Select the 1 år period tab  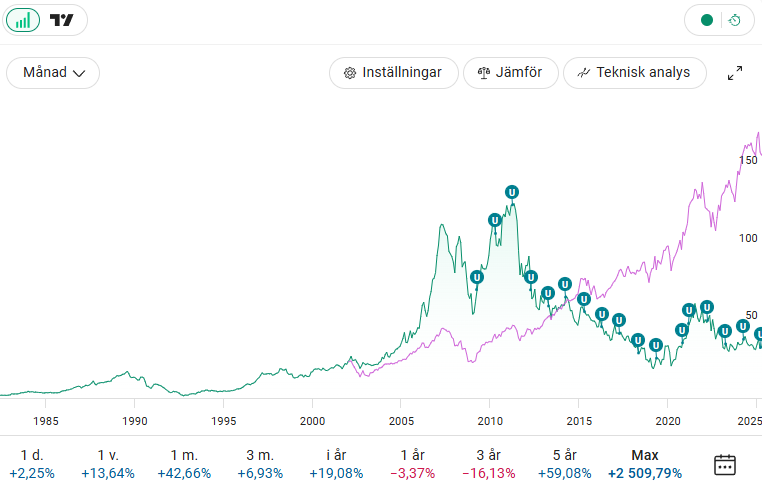point(411,464)
